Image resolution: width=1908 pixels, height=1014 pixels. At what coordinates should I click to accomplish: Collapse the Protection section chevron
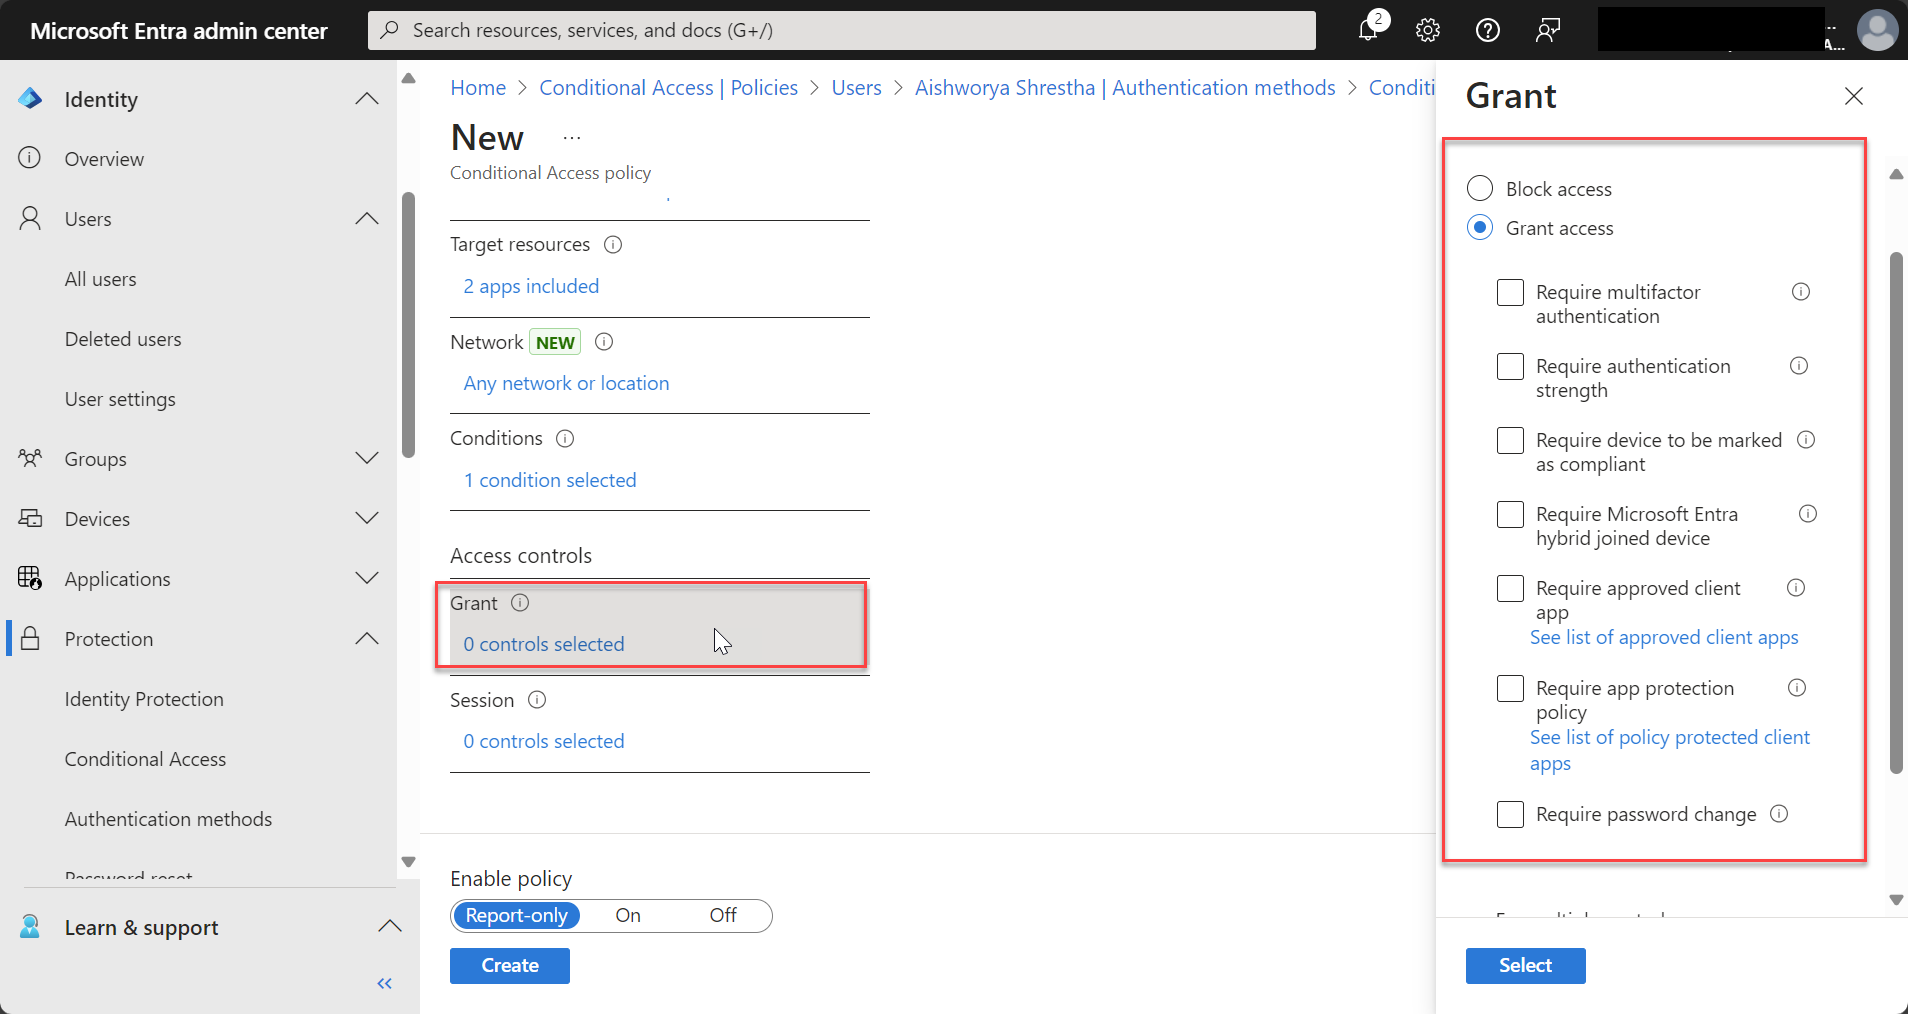[367, 638]
